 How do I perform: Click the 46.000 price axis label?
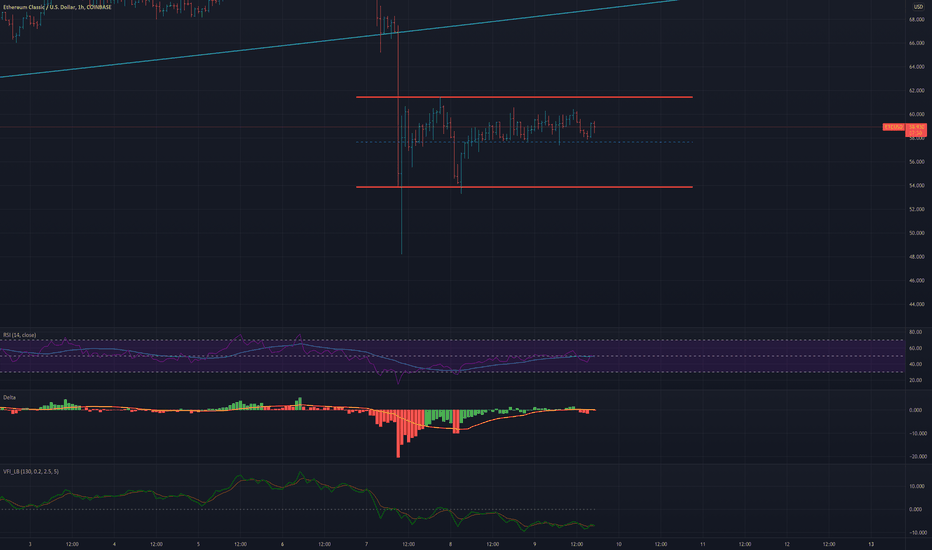point(917,281)
